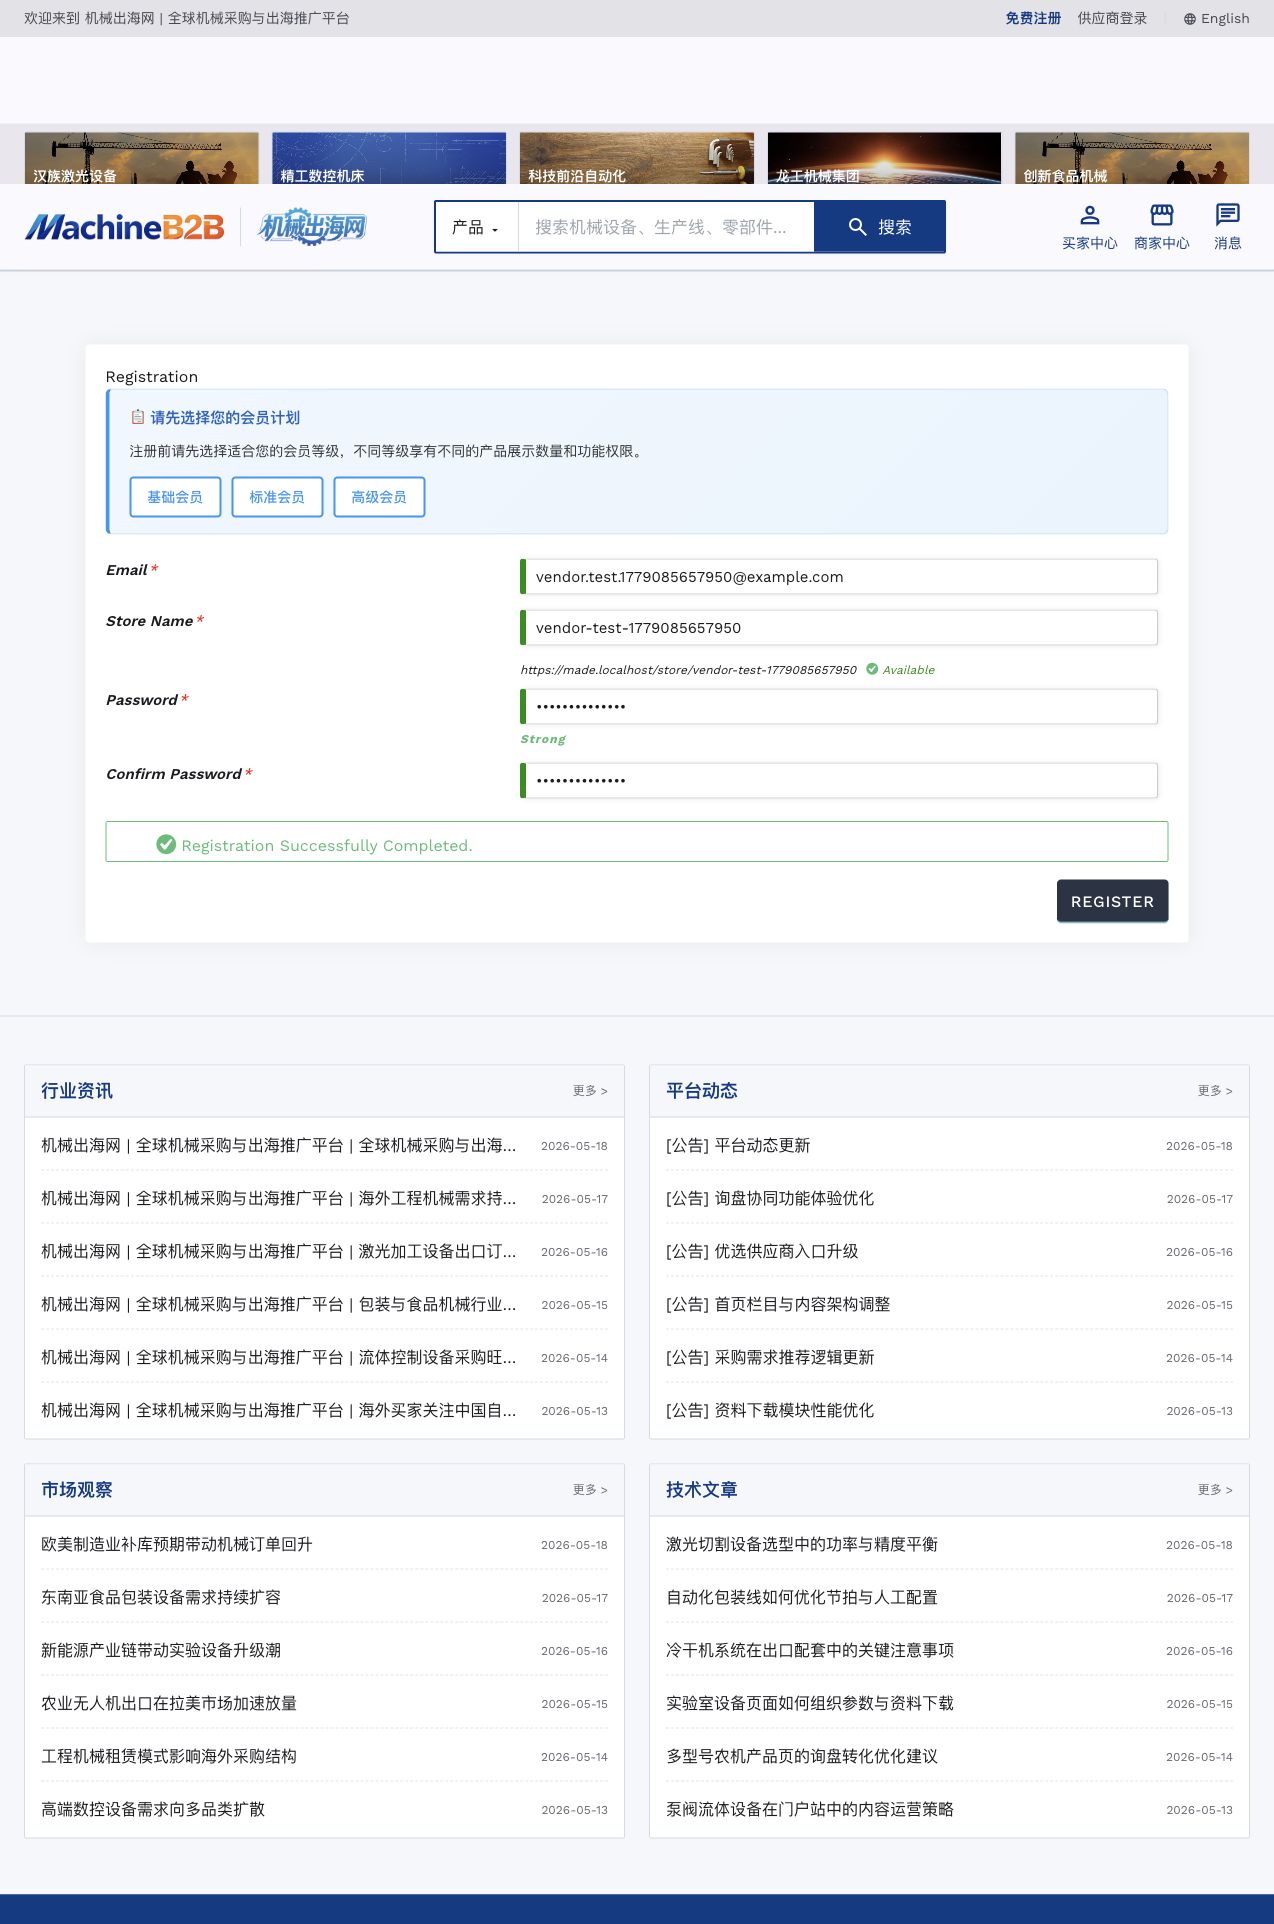Select the 标准会员 membership plan
Screen dimensions: 1274x1924
click(x=277, y=497)
